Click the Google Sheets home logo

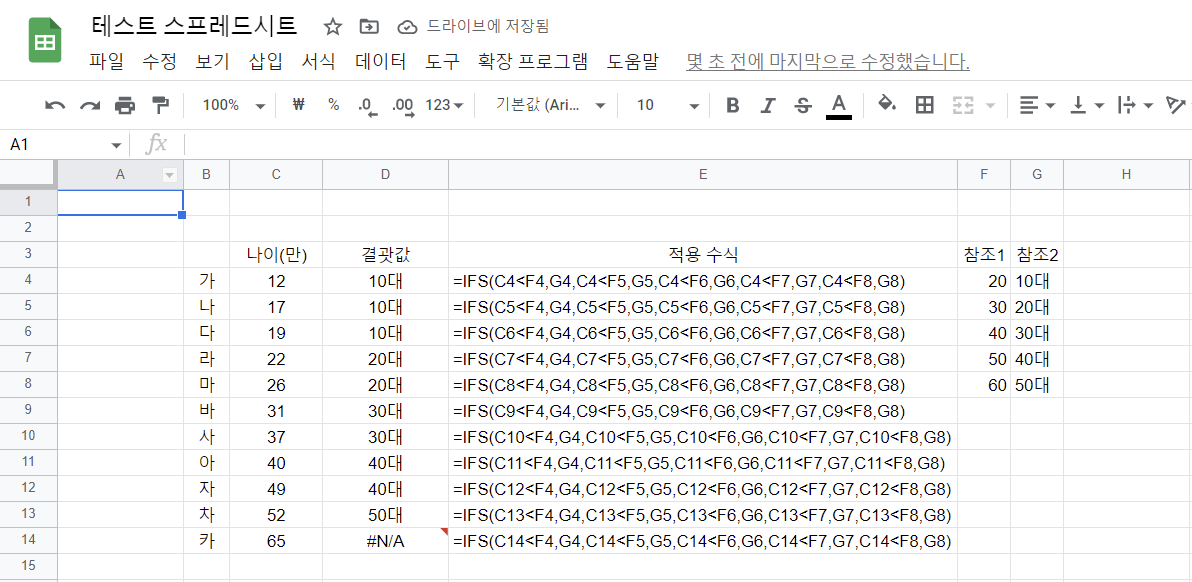pos(45,40)
